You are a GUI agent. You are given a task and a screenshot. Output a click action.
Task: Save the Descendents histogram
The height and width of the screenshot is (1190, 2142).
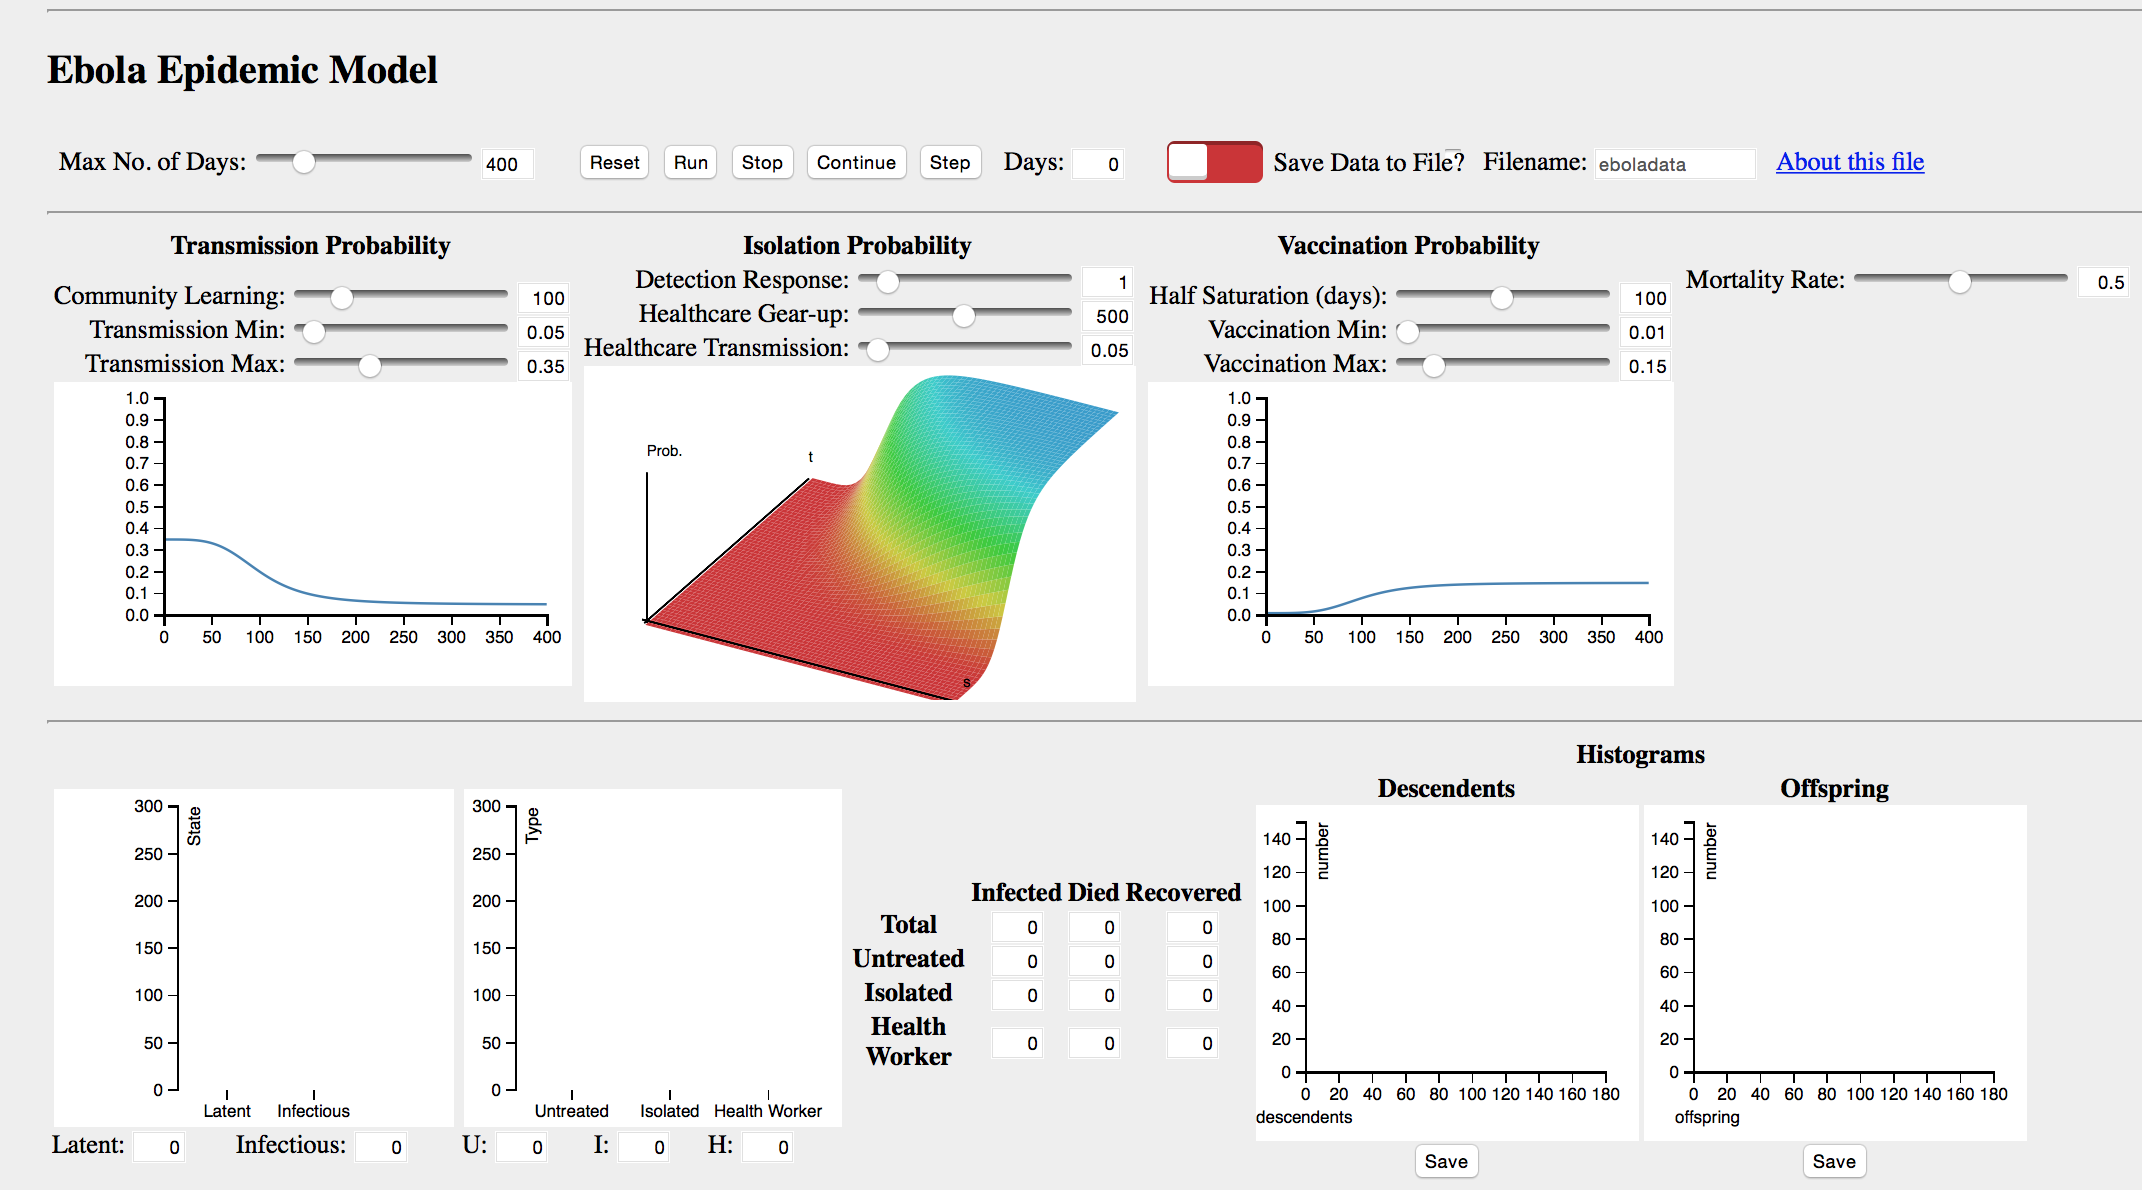[1446, 1161]
